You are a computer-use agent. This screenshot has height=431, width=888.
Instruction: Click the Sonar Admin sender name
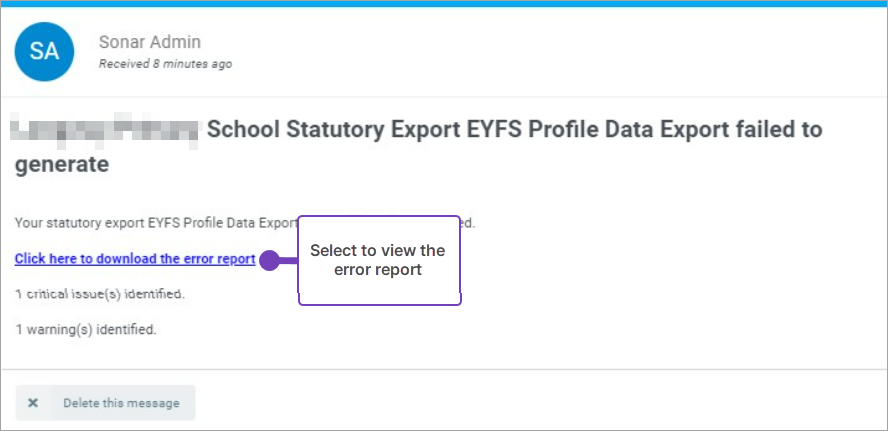click(x=150, y=42)
